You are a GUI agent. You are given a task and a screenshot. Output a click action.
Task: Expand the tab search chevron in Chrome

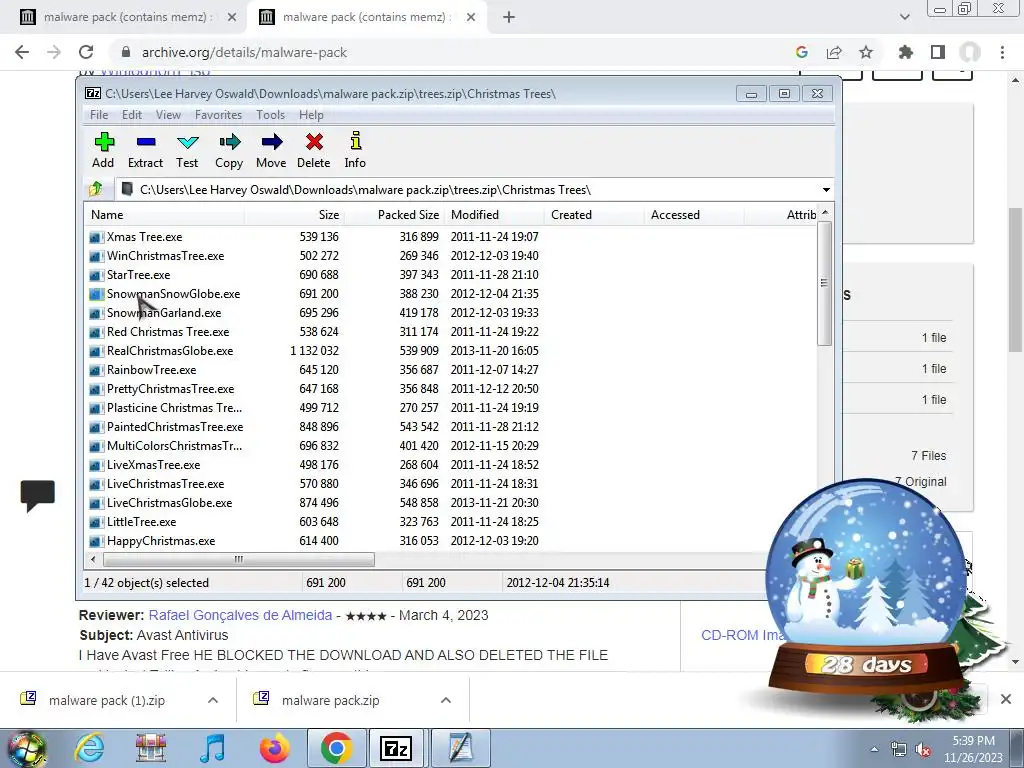click(x=904, y=18)
